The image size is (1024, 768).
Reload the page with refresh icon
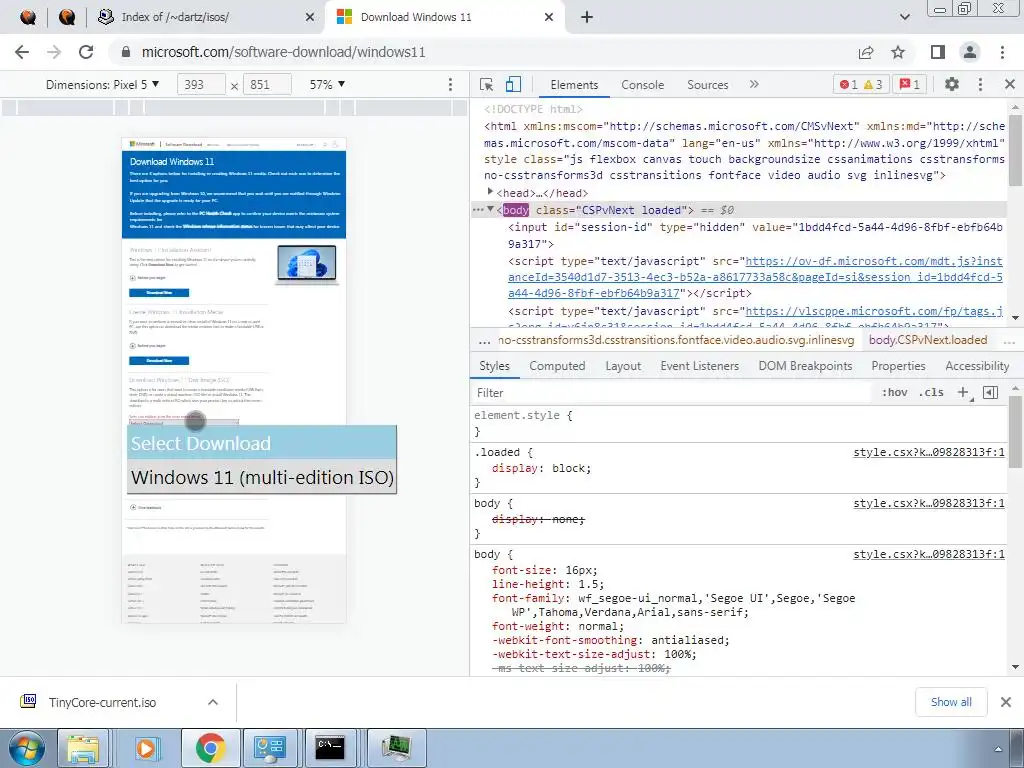tap(86, 52)
